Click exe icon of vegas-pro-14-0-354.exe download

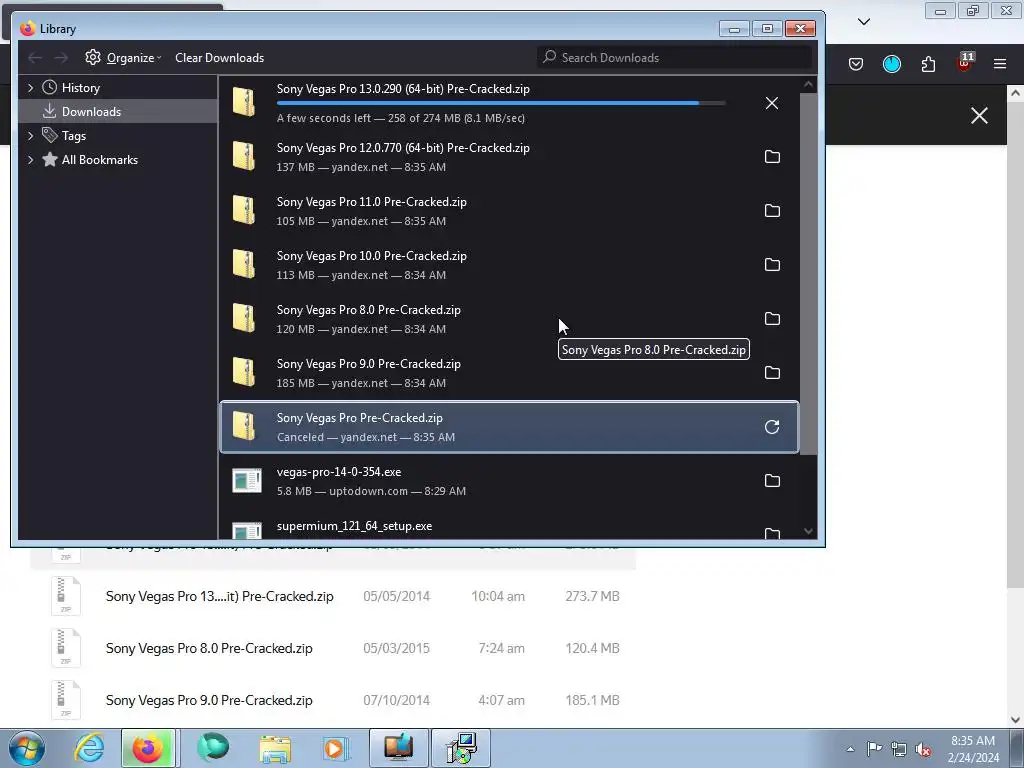247,481
